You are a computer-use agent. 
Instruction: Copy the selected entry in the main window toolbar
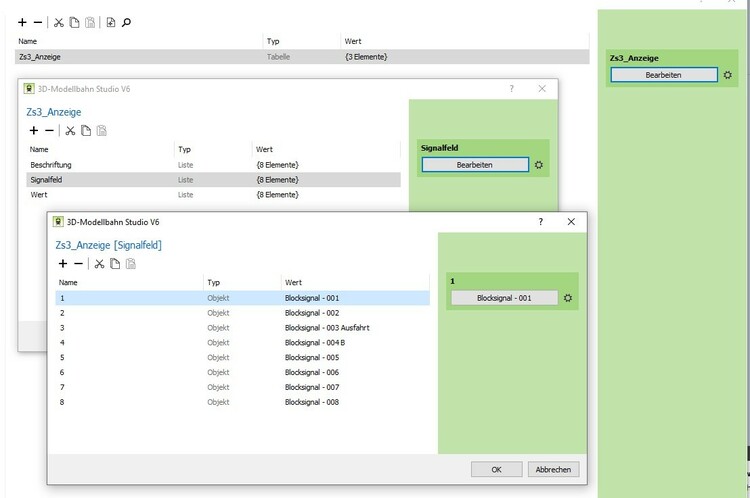point(74,22)
